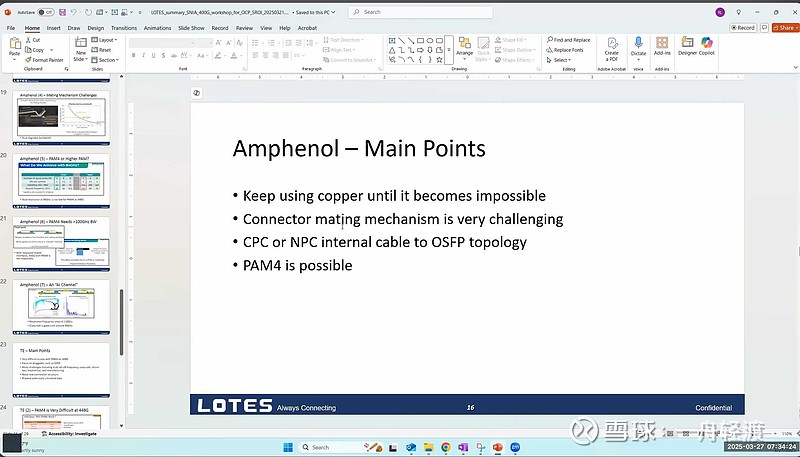Underline the selected text

(154, 55)
